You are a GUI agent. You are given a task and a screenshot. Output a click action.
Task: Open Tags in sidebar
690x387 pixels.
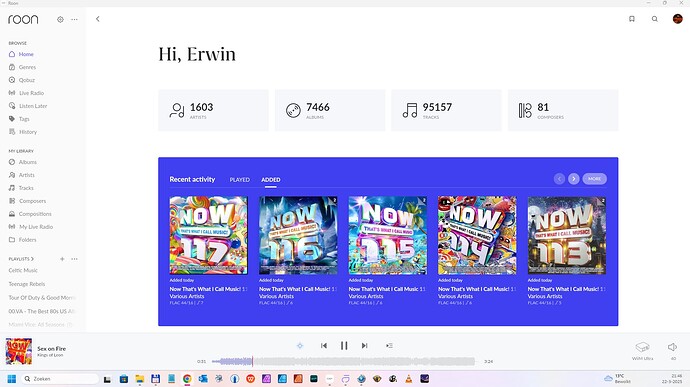tap(19, 119)
